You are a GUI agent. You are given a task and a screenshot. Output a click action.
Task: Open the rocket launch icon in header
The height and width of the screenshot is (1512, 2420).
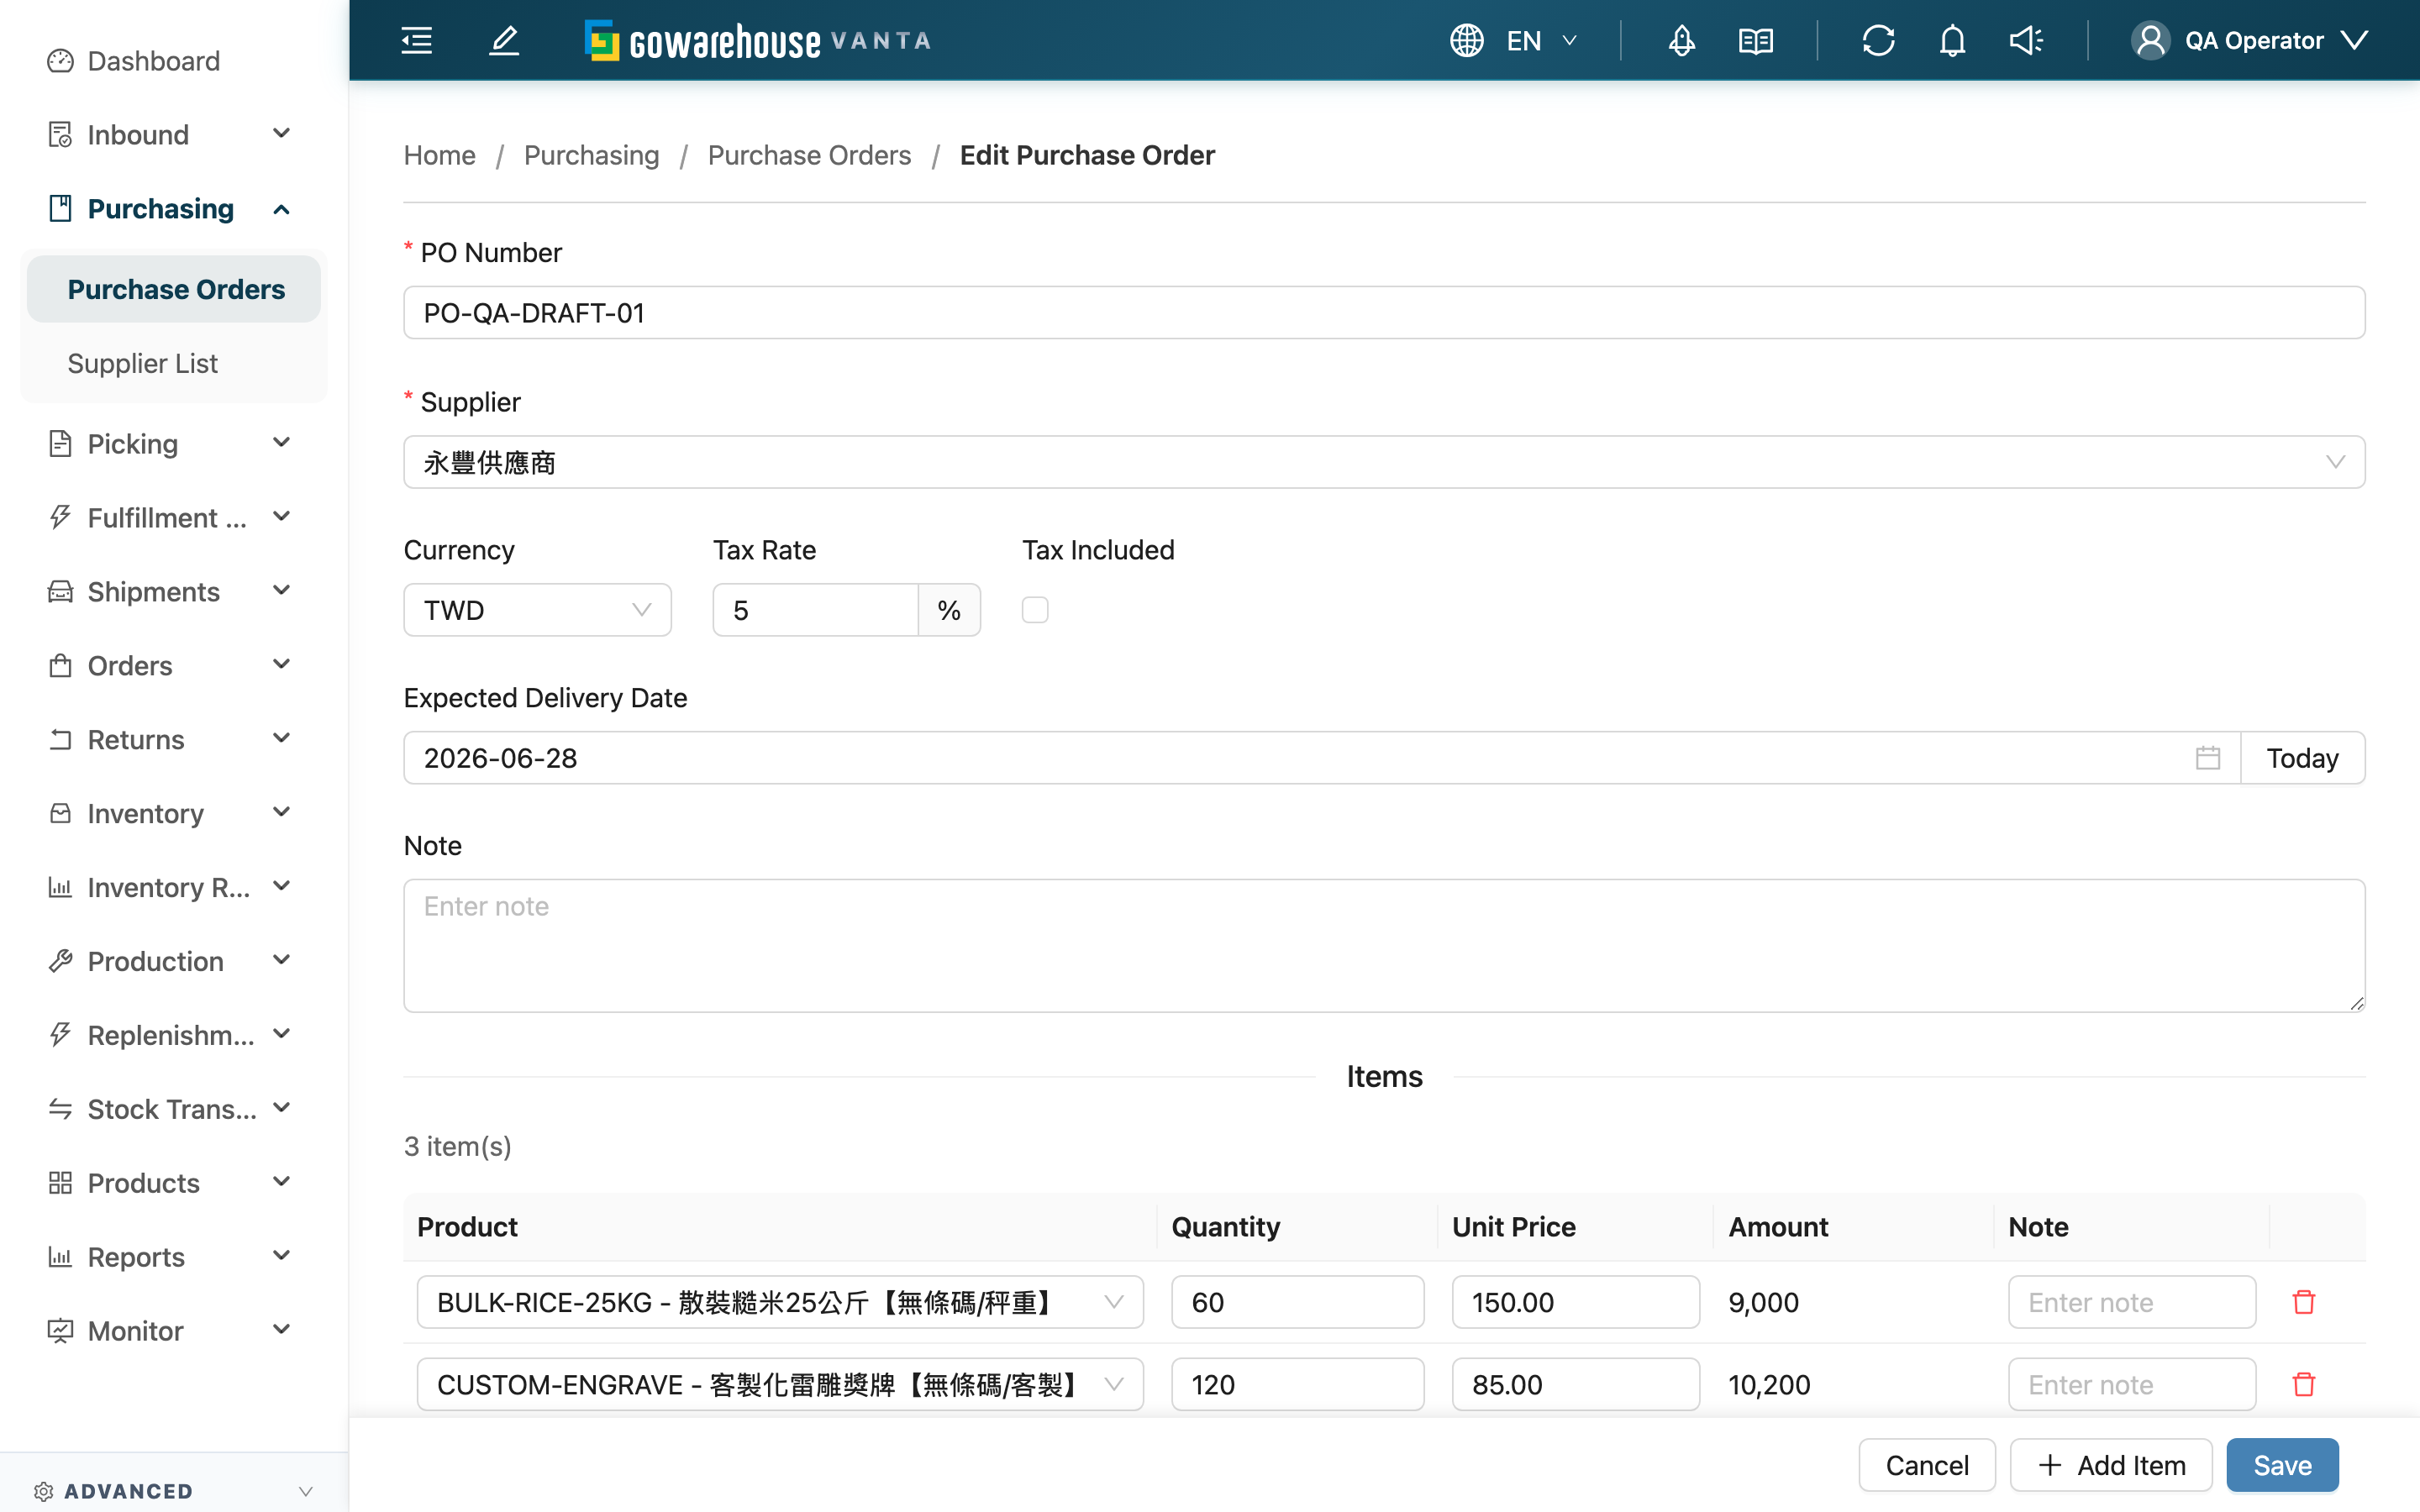pos(1682,40)
